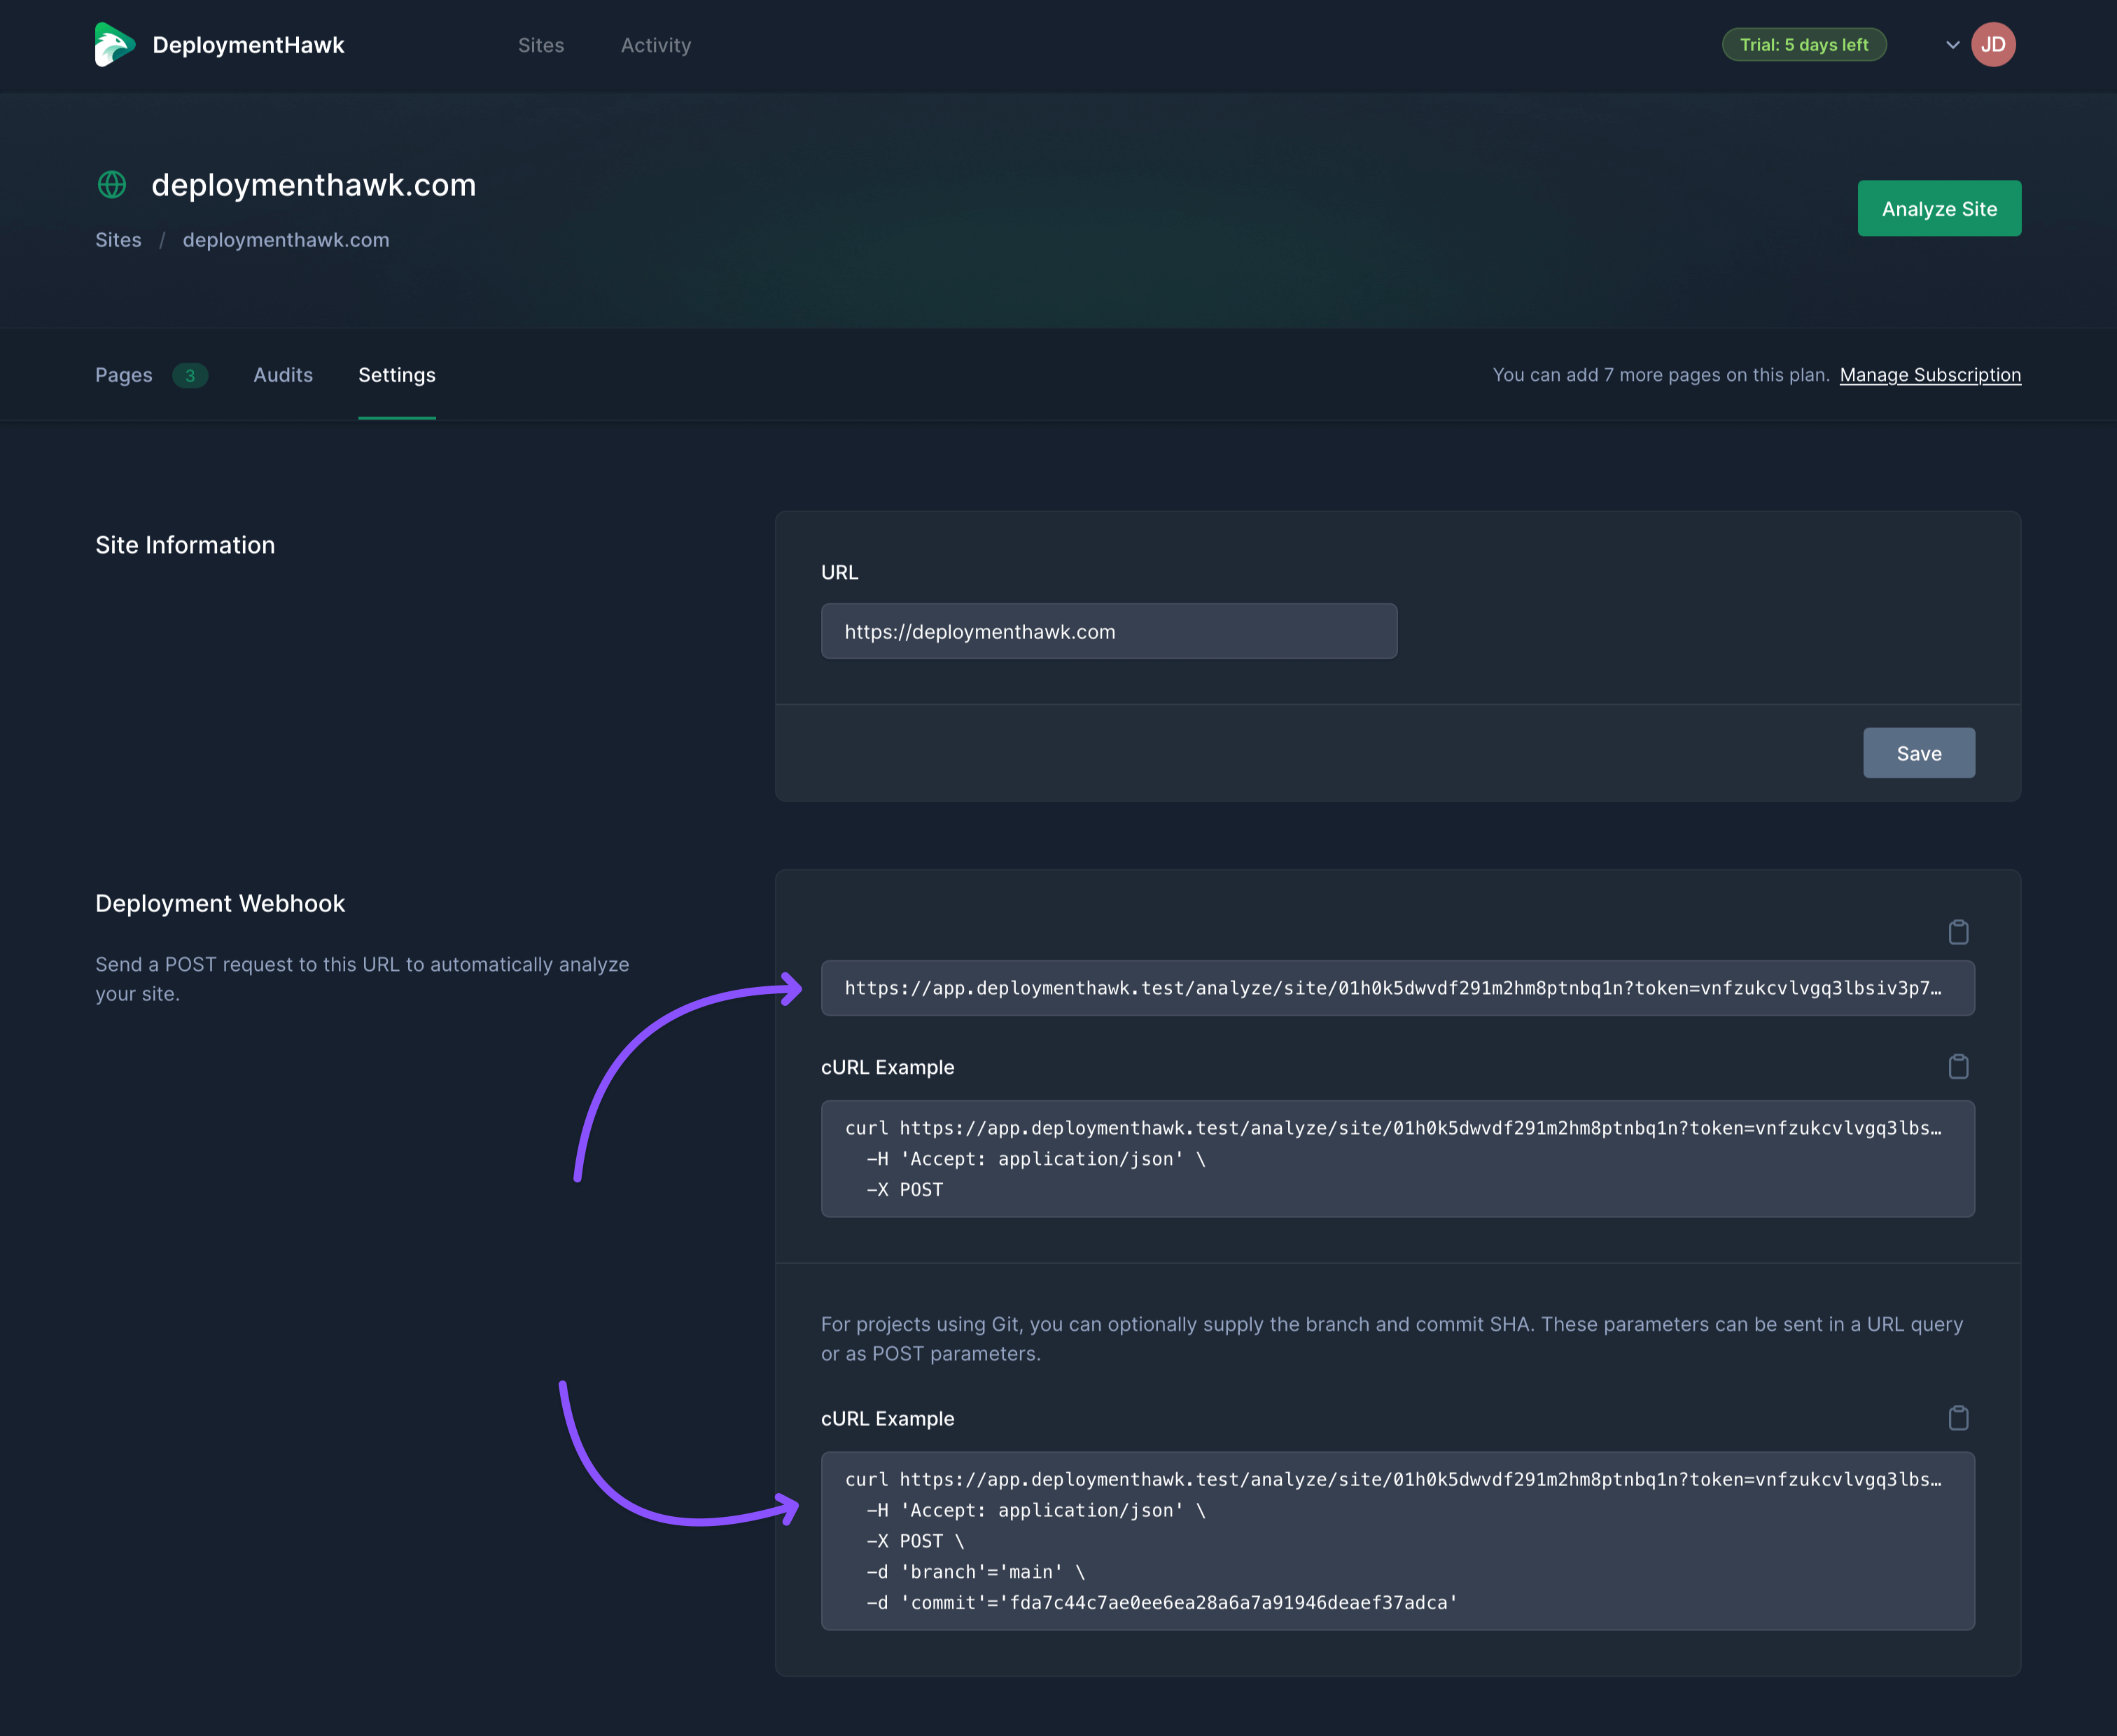This screenshot has height=1736, width=2117.
Task: Click the Pages count badge showing 3
Action: (188, 374)
